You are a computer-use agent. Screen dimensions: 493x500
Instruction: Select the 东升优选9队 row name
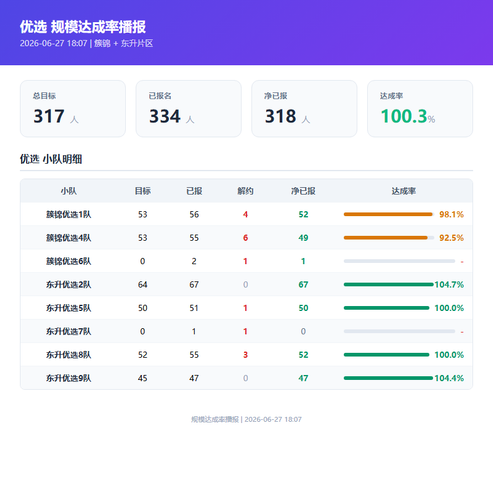(69, 378)
